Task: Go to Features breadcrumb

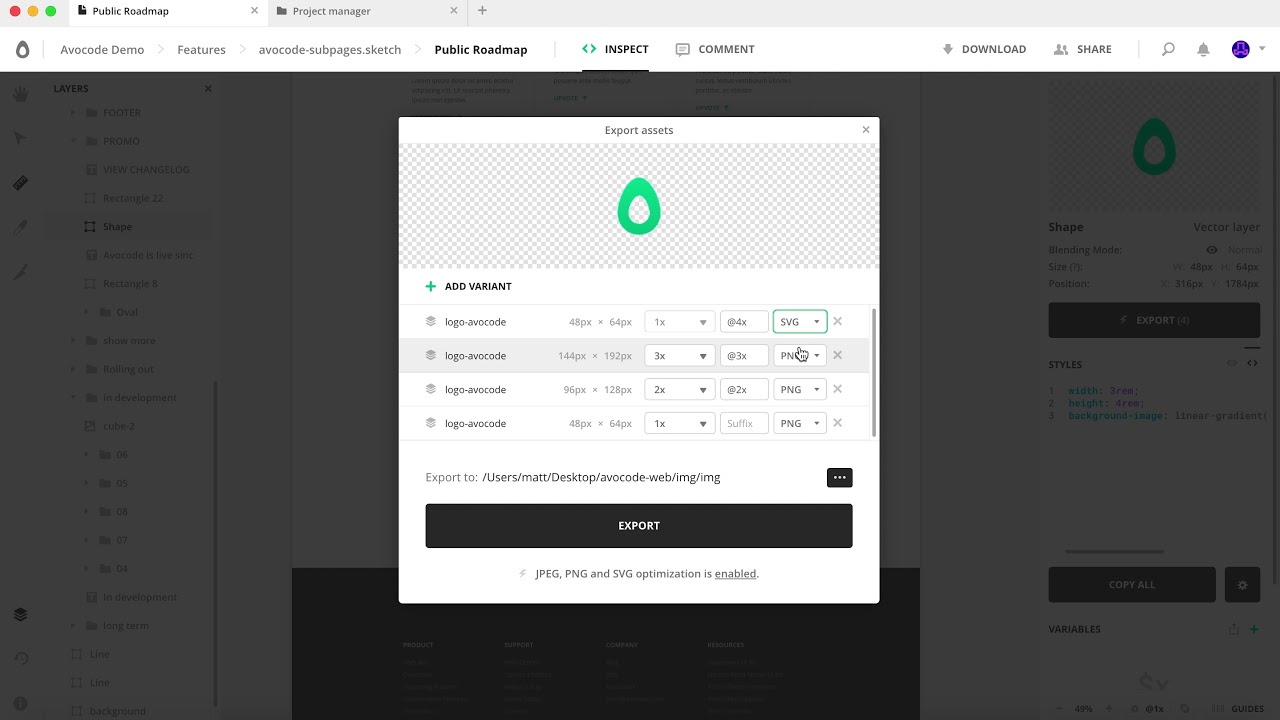Action: (201, 49)
